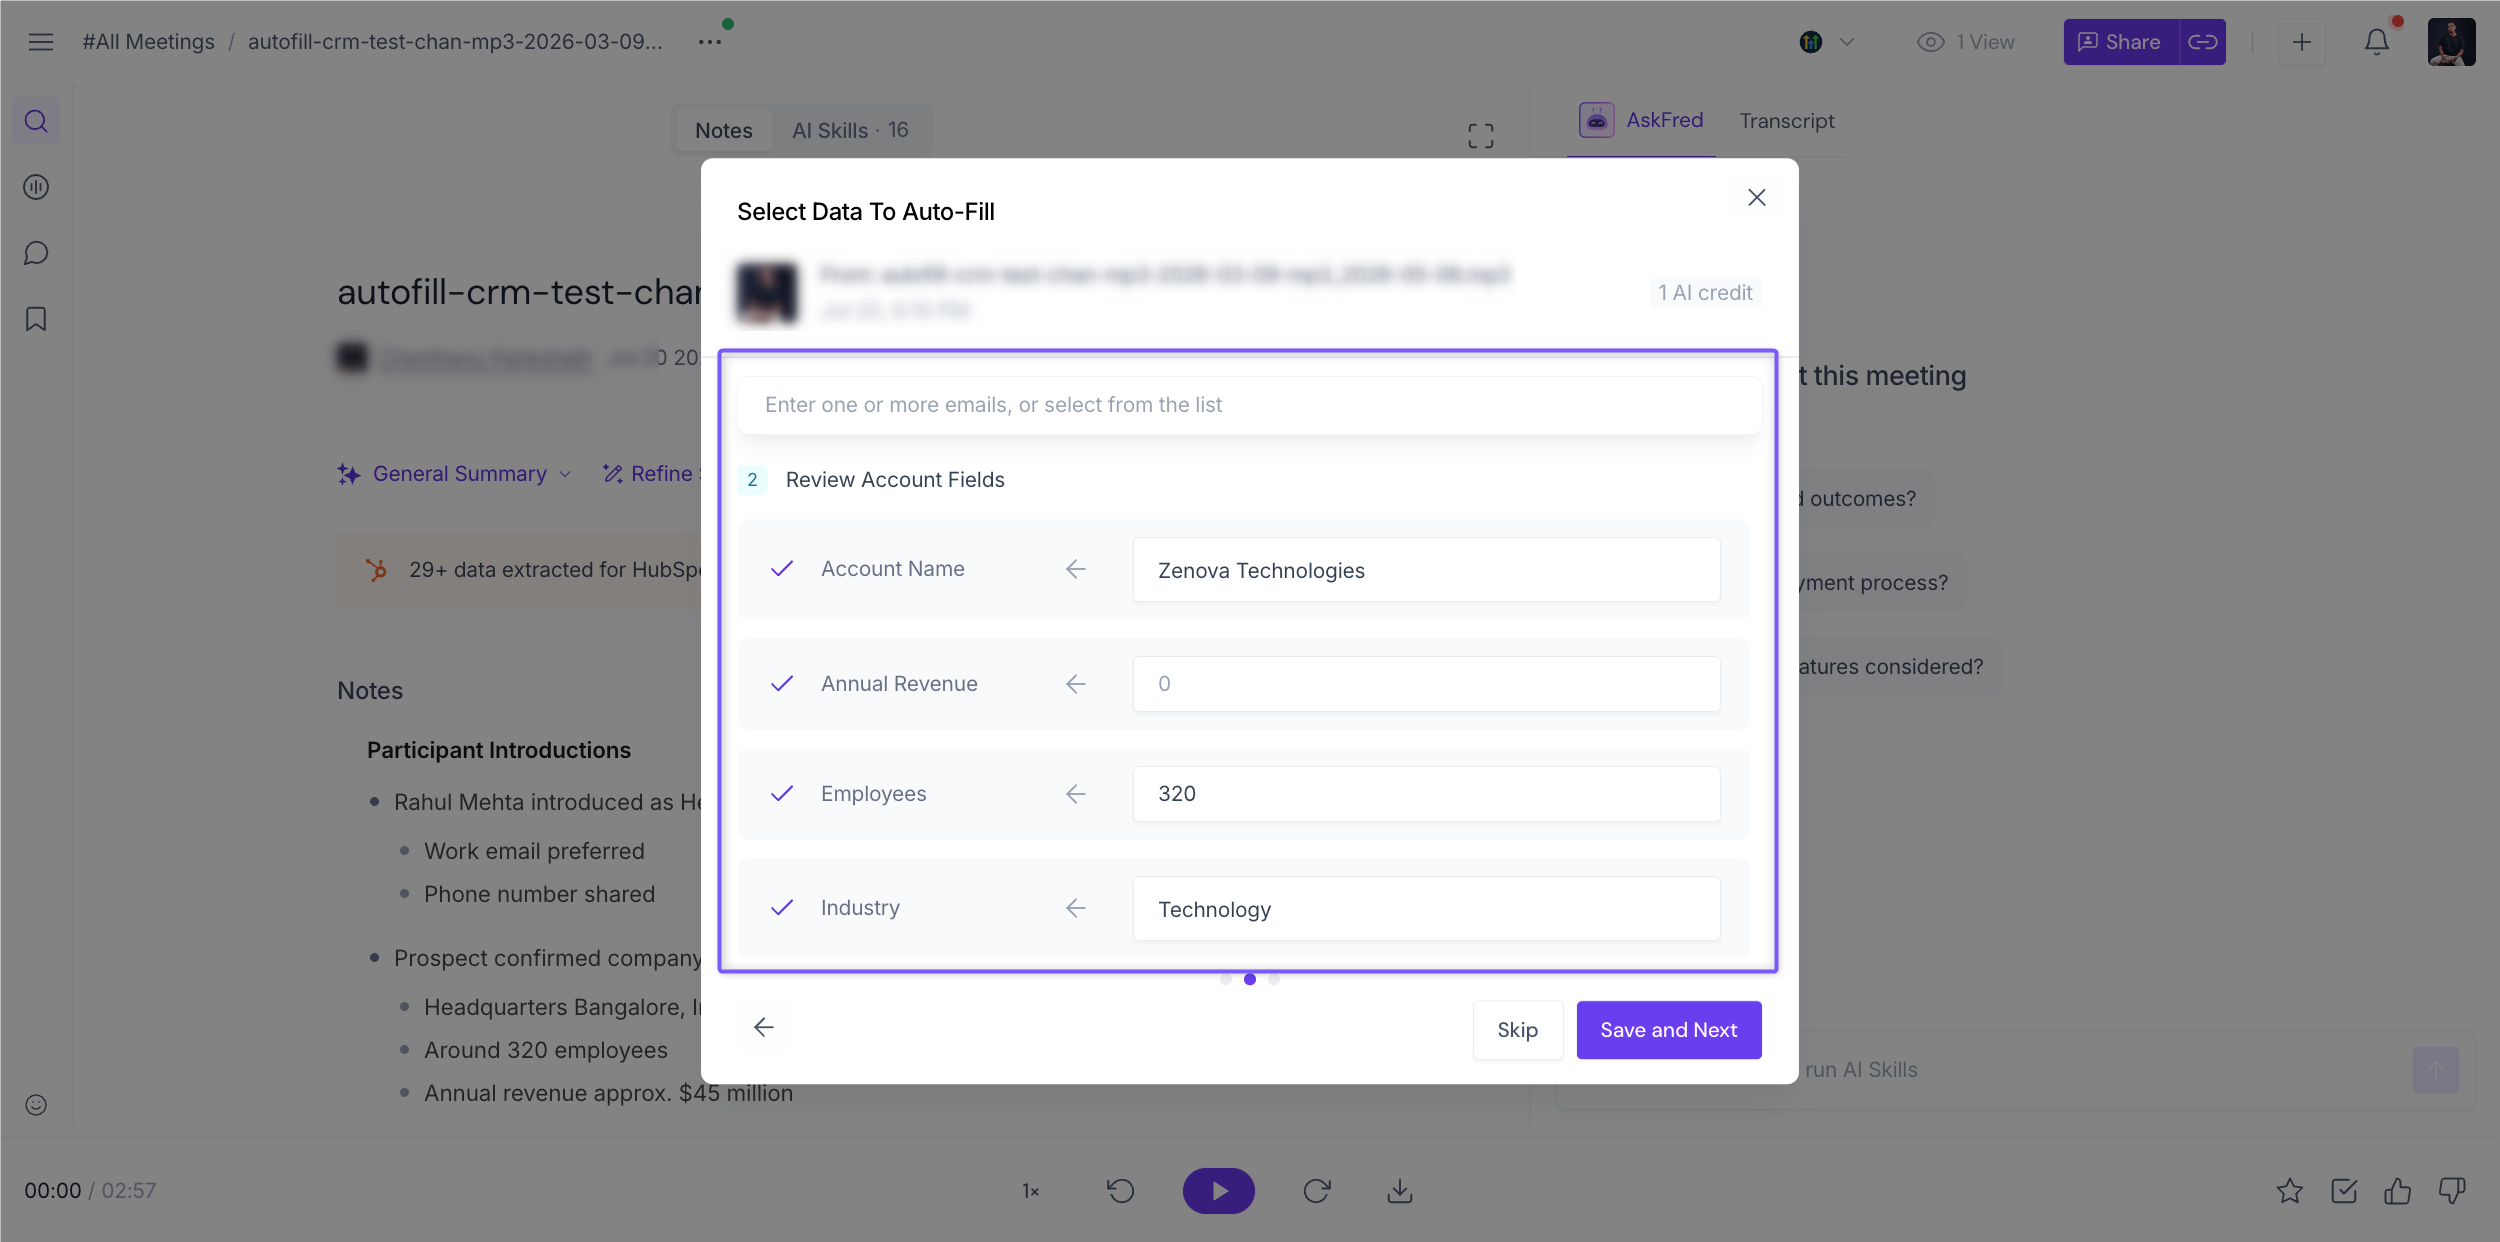This screenshot has height=1242, width=2500.
Task: Switch to AI Skills tab
Action: (850, 131)
